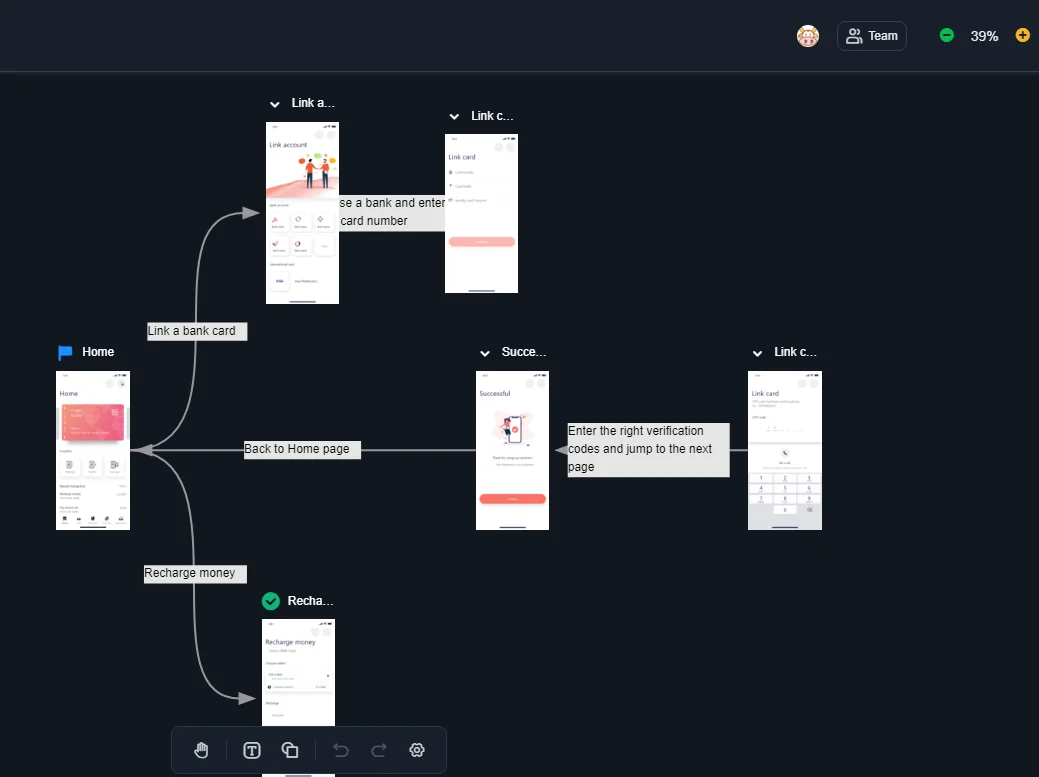Screen dimensions: 1039x777
Task: Click the 39% zoom level
Action: pos(984,36)
